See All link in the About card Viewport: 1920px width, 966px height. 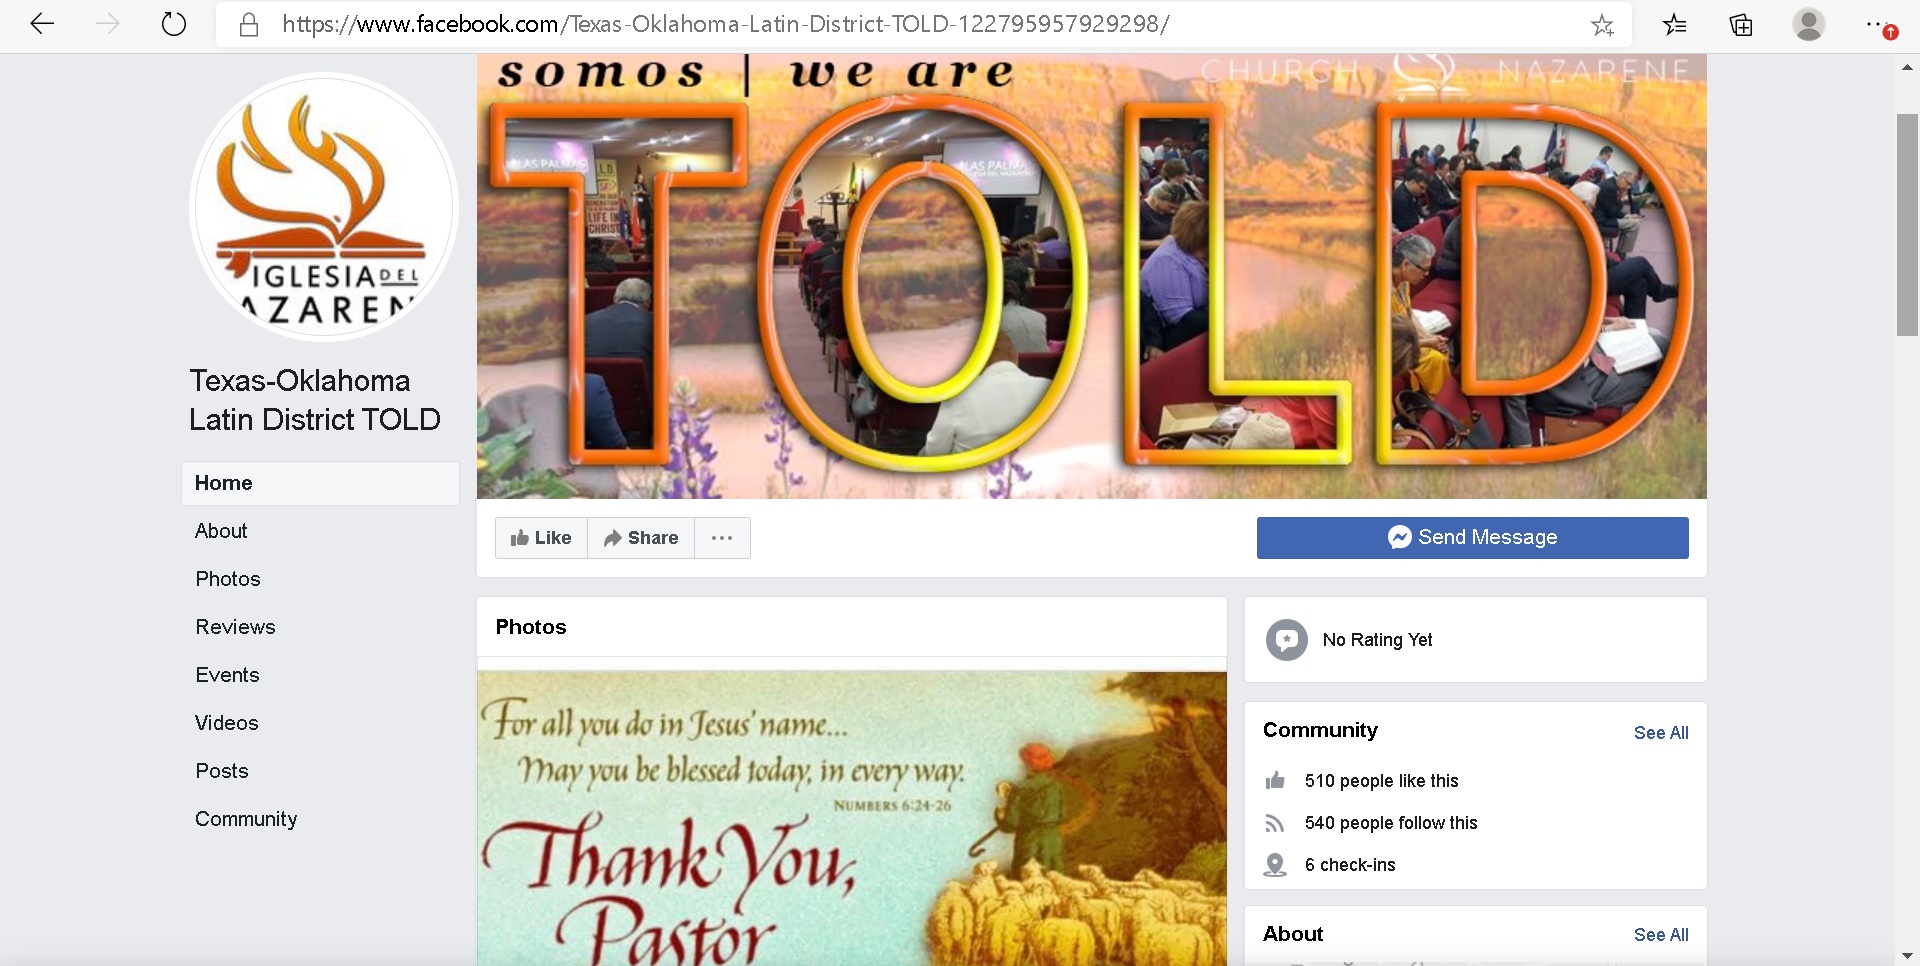(x=1660, y=935)
